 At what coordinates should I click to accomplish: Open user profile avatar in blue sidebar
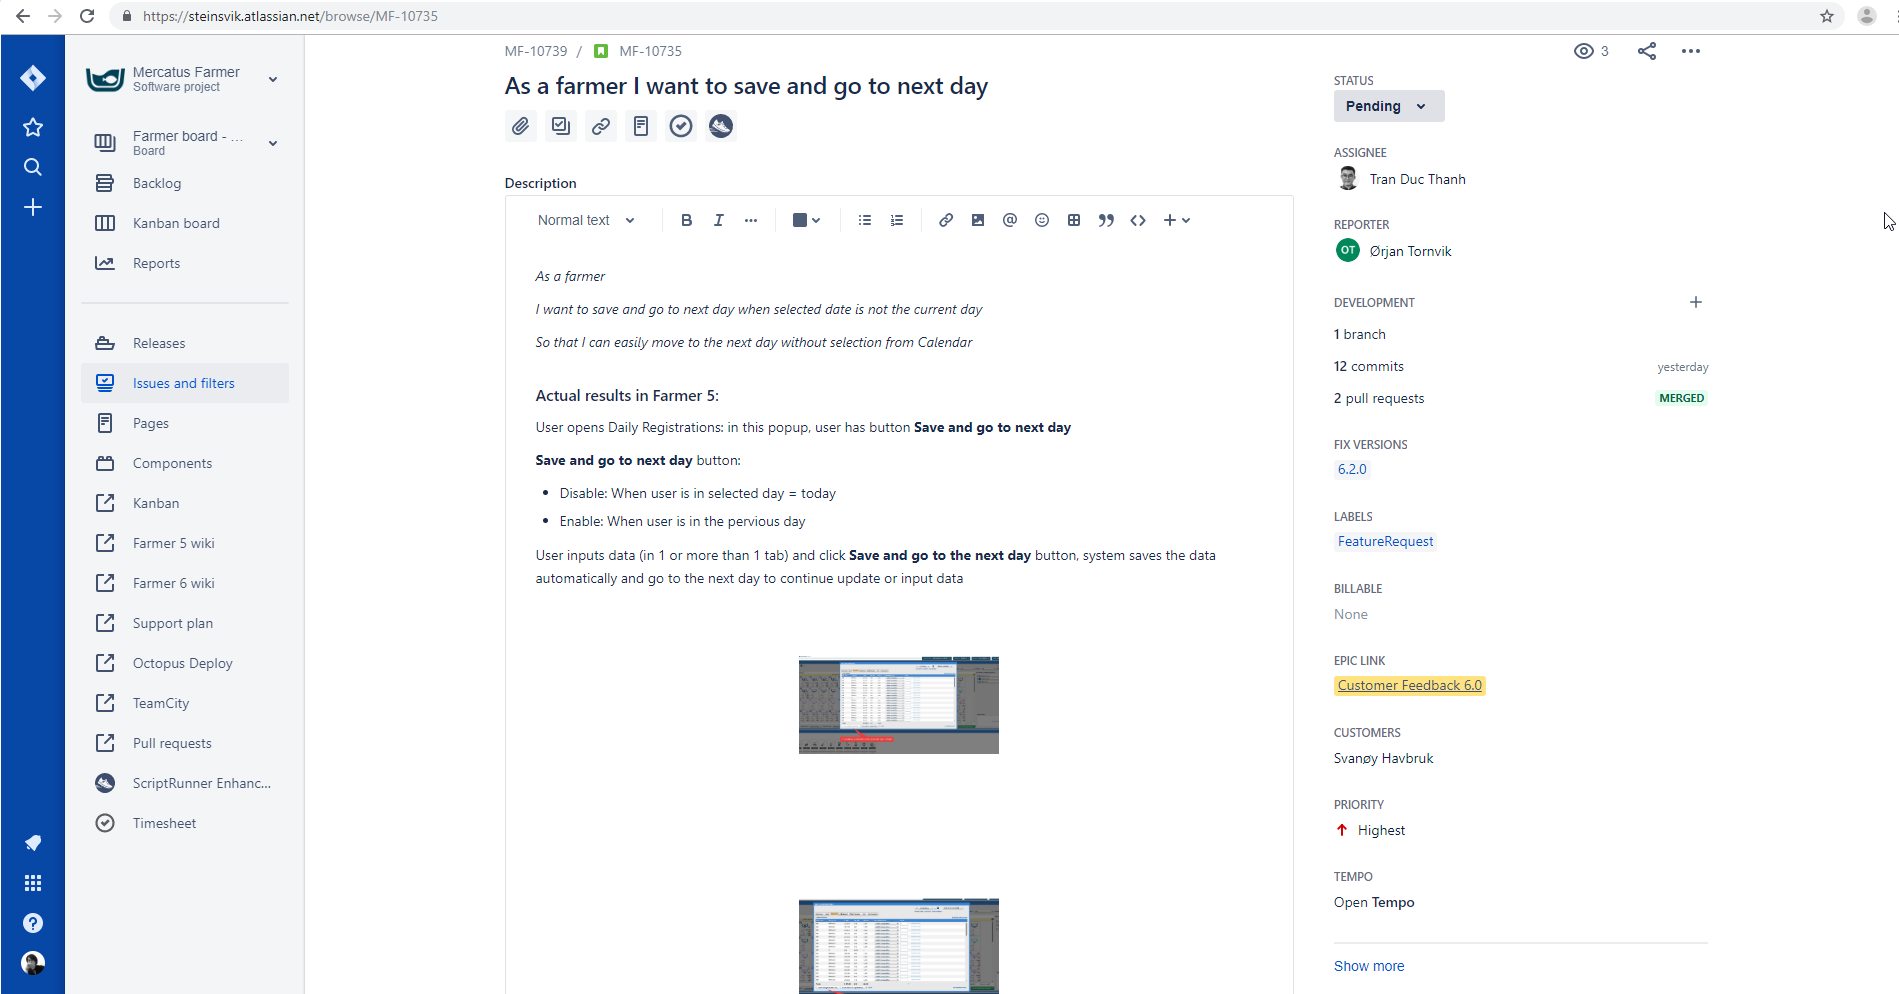tap(33, 963)
